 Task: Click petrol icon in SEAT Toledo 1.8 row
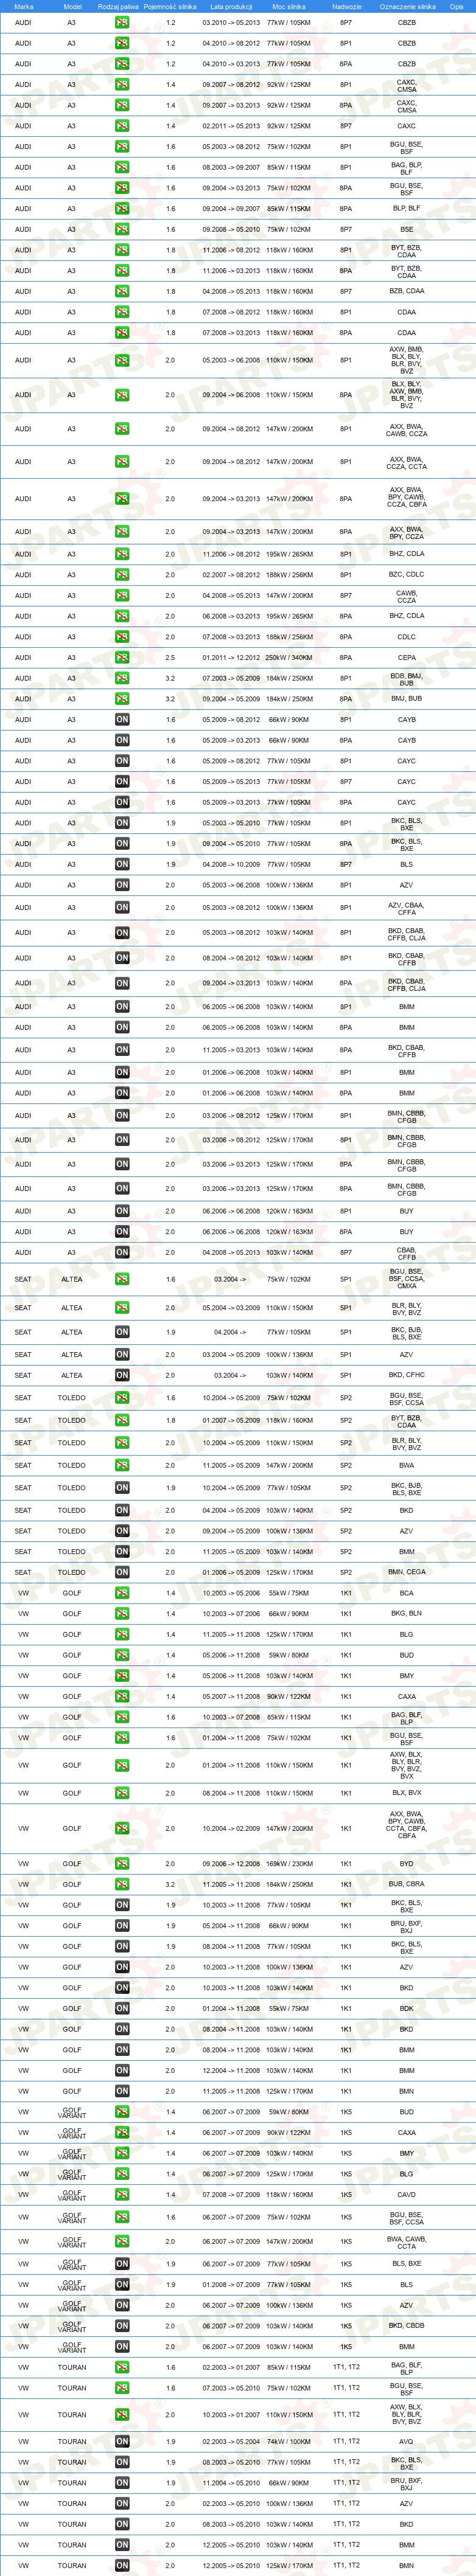pyautogui.click(x=122, y=1420)
